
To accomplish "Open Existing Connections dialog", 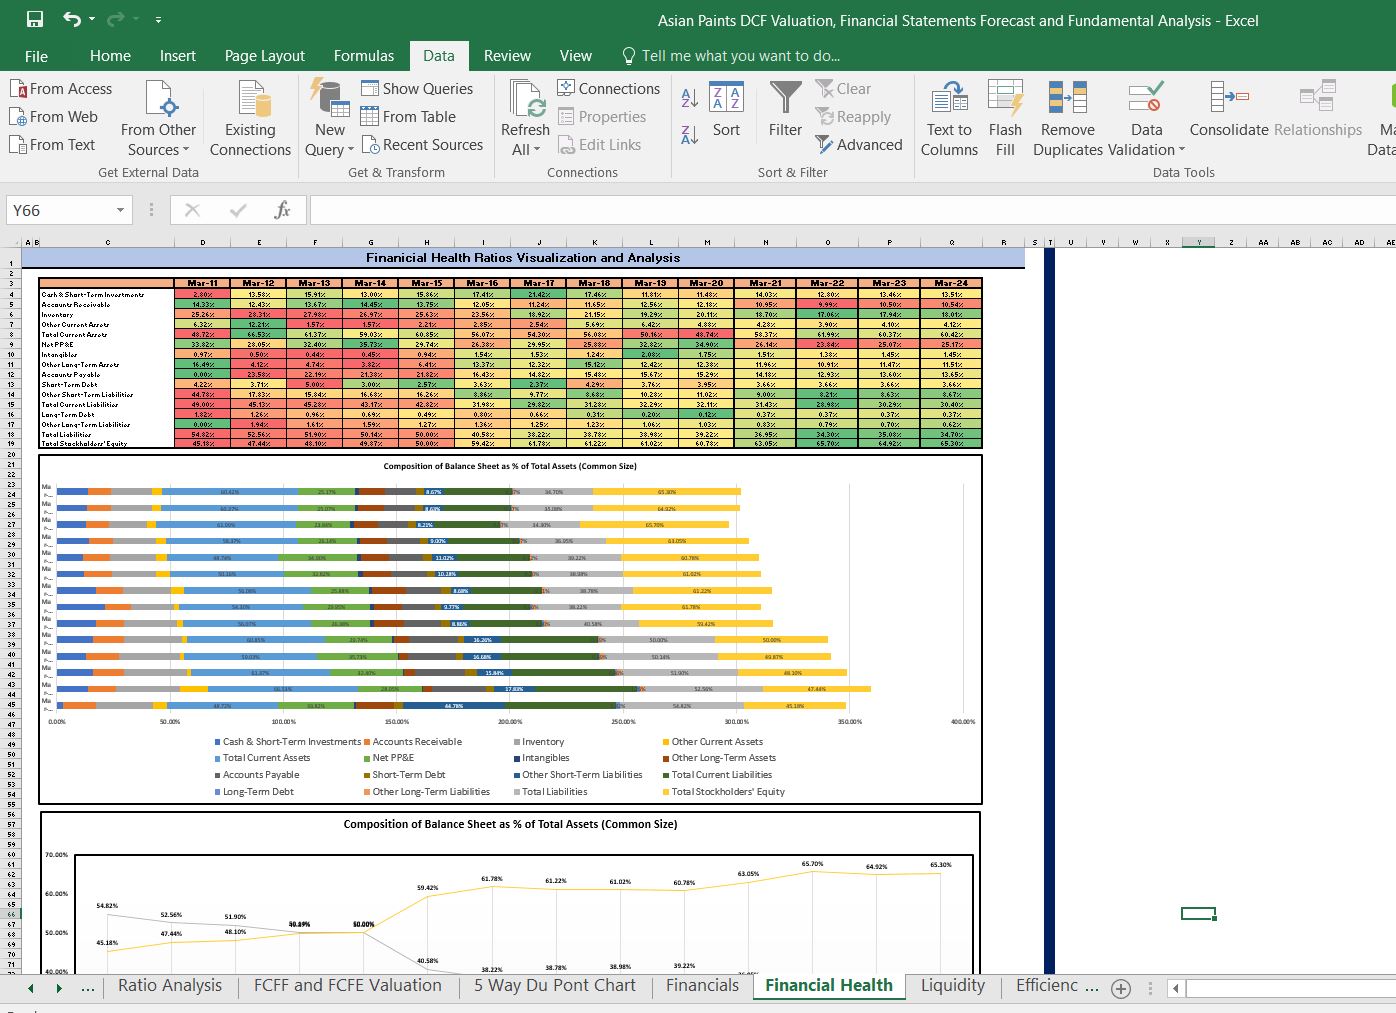I will coord(250,118).
